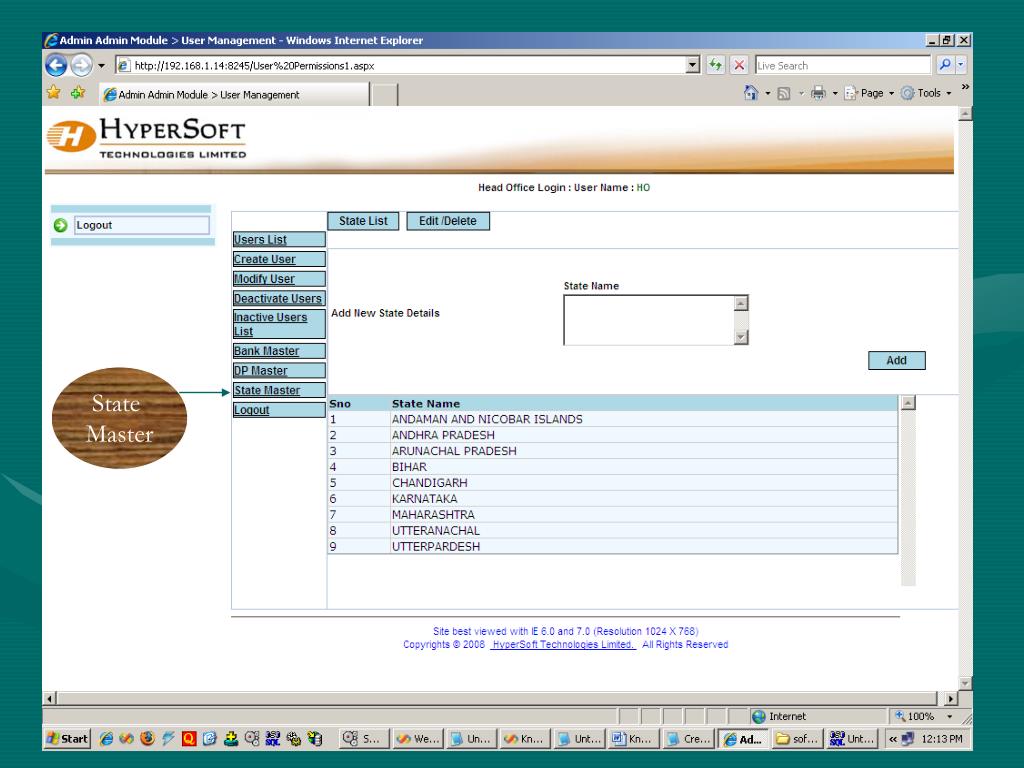Click the state grid scroll up arrow

[x=908, y=403]
